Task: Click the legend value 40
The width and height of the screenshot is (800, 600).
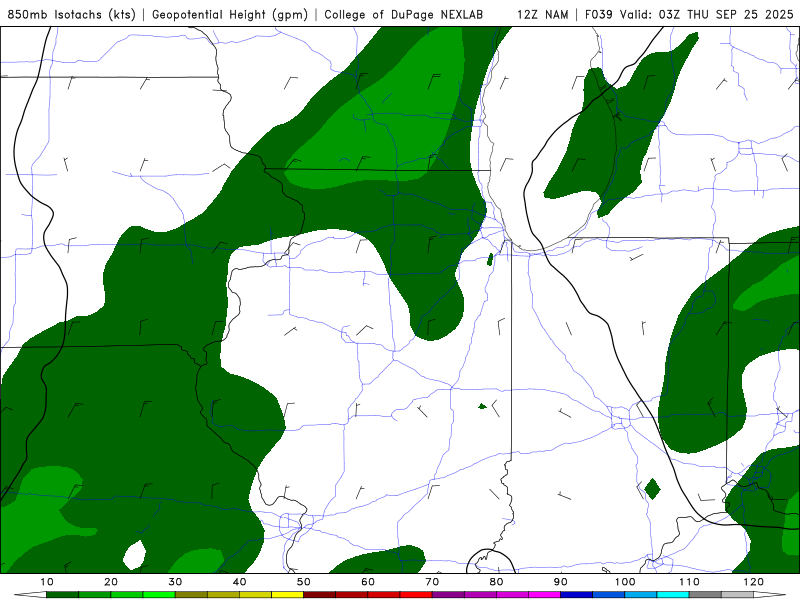Action: coord(239,582)
